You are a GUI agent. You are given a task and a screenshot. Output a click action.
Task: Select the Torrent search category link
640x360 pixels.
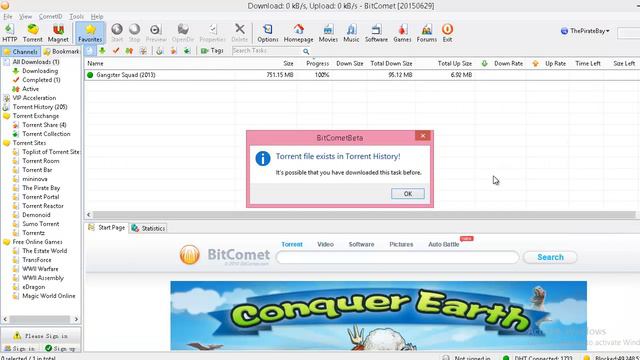[292, 244]
